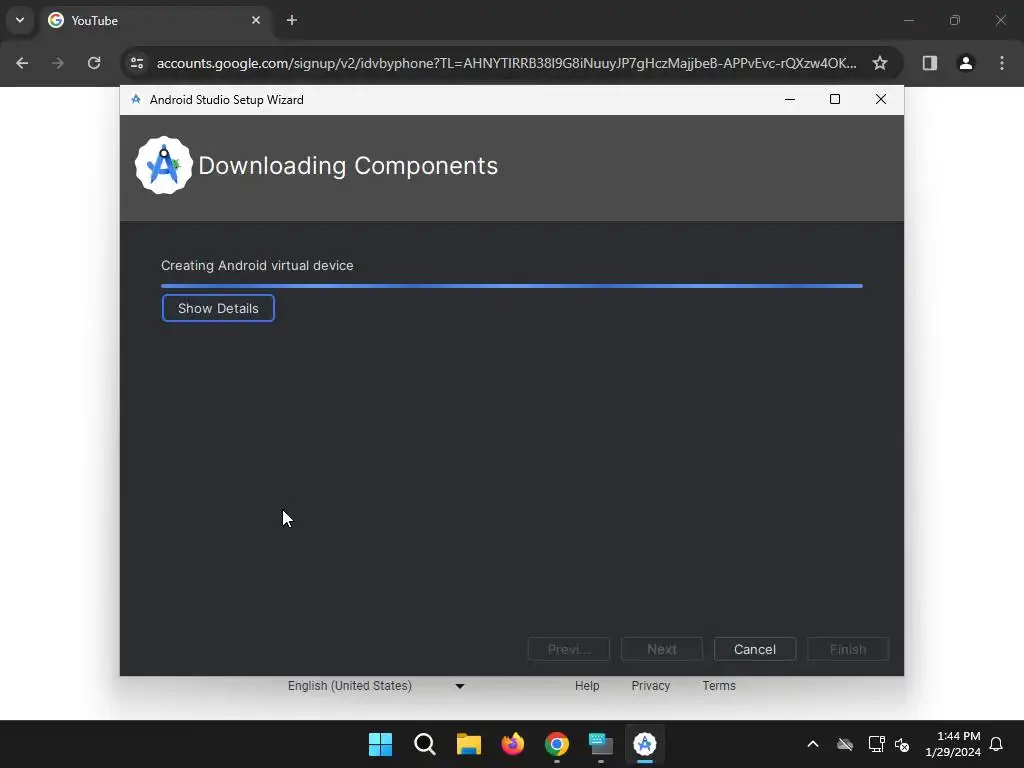Go back in Chrome

click(22, 63)
